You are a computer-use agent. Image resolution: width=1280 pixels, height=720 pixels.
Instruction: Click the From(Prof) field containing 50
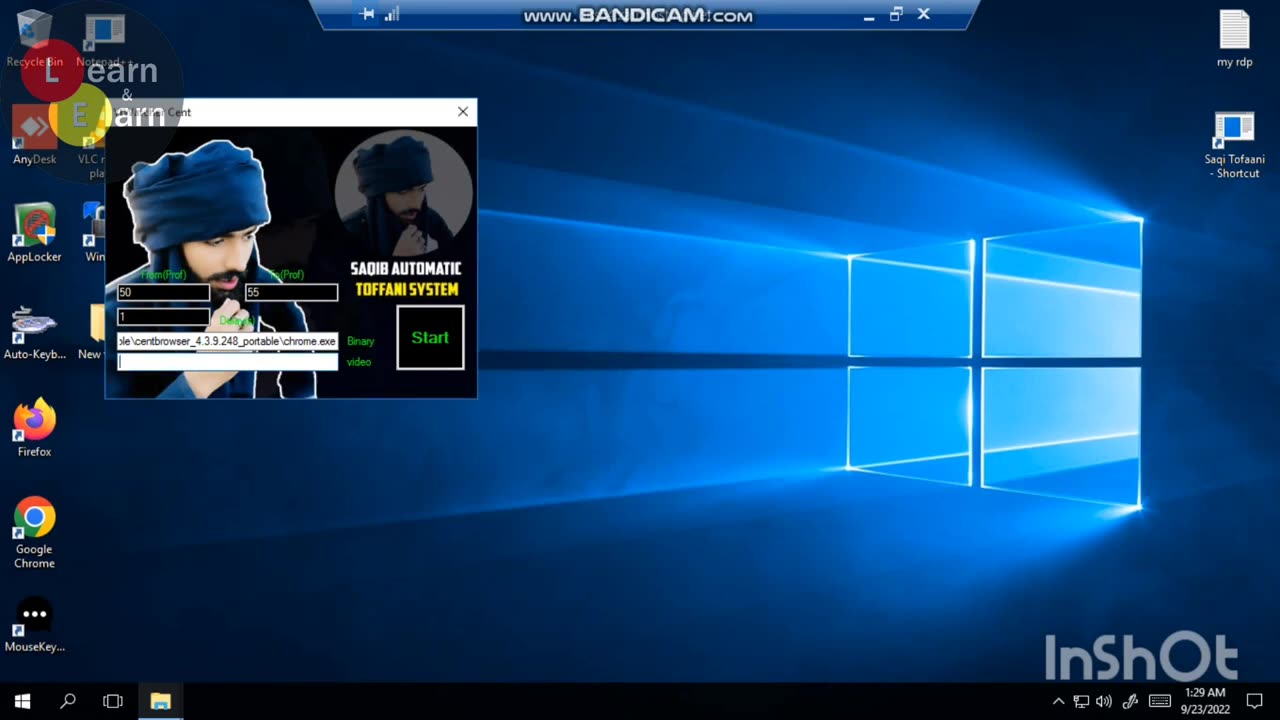coord(163,292)
